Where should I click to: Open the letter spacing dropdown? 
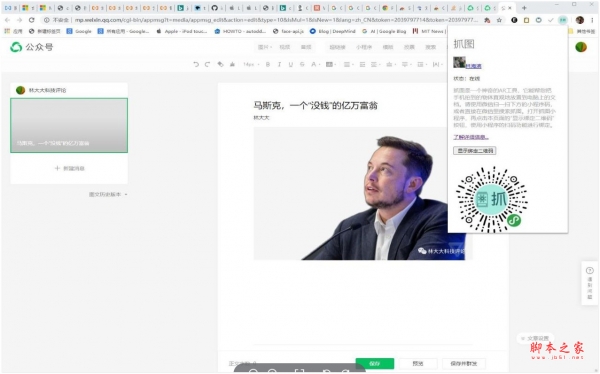pos(437,64)
